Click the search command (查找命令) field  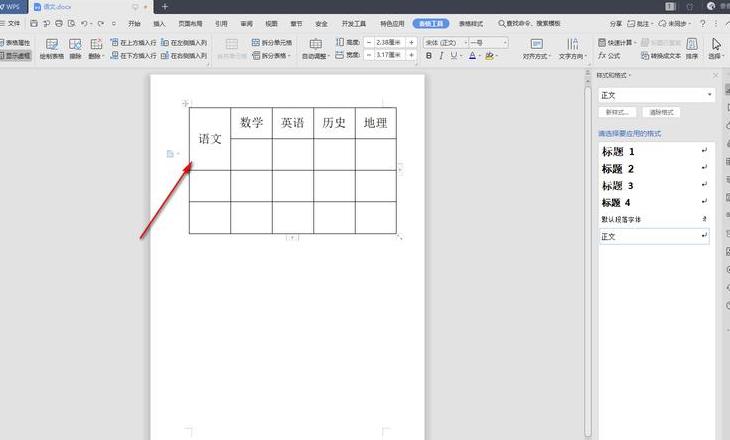(x=529, y=23)
